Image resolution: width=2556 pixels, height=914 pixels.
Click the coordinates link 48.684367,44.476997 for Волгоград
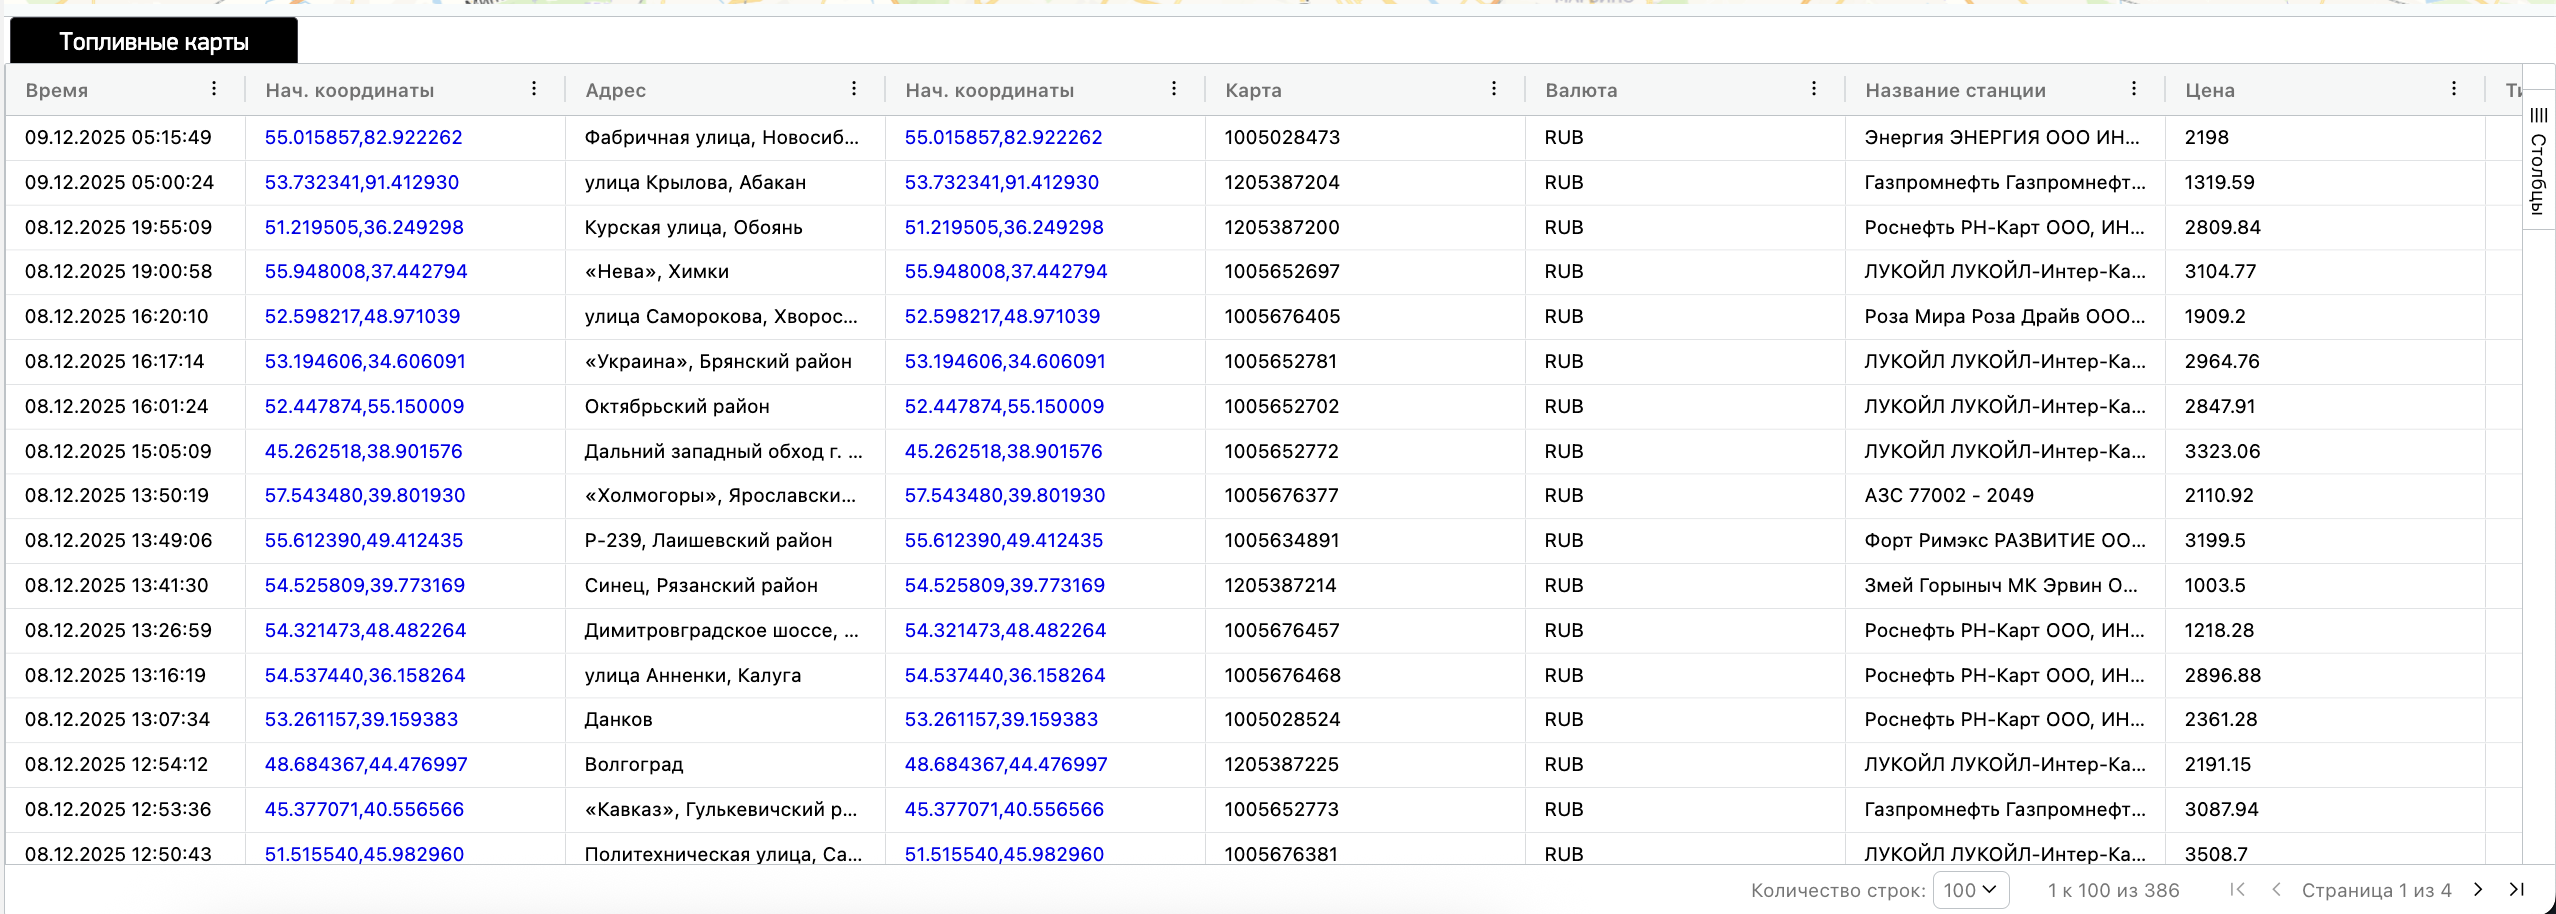coord(365,764)
